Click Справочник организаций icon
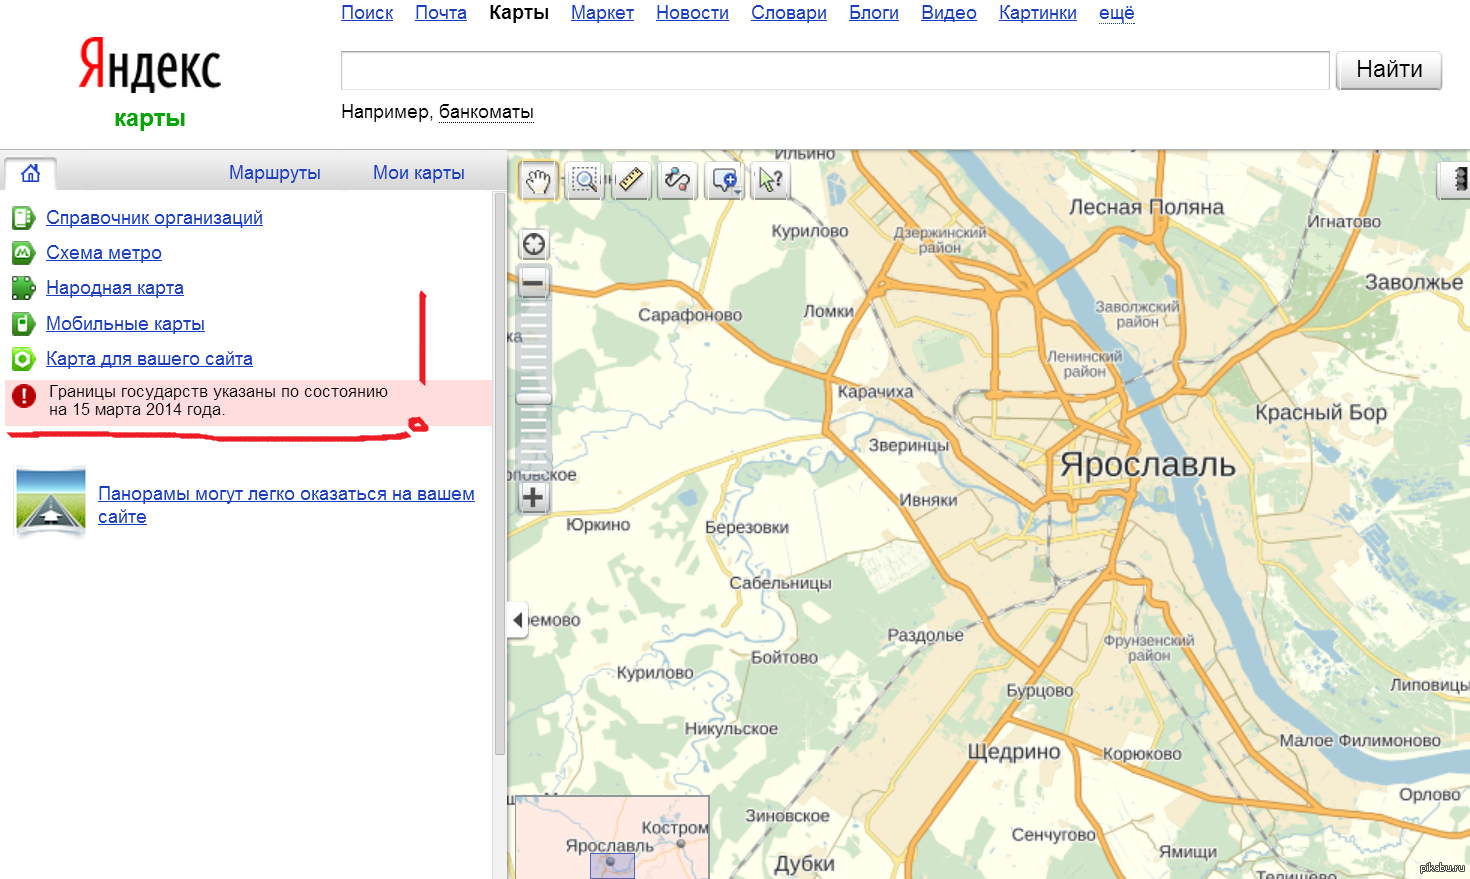1470x879 pixels. pyautogui.click(x=23, y=218)
